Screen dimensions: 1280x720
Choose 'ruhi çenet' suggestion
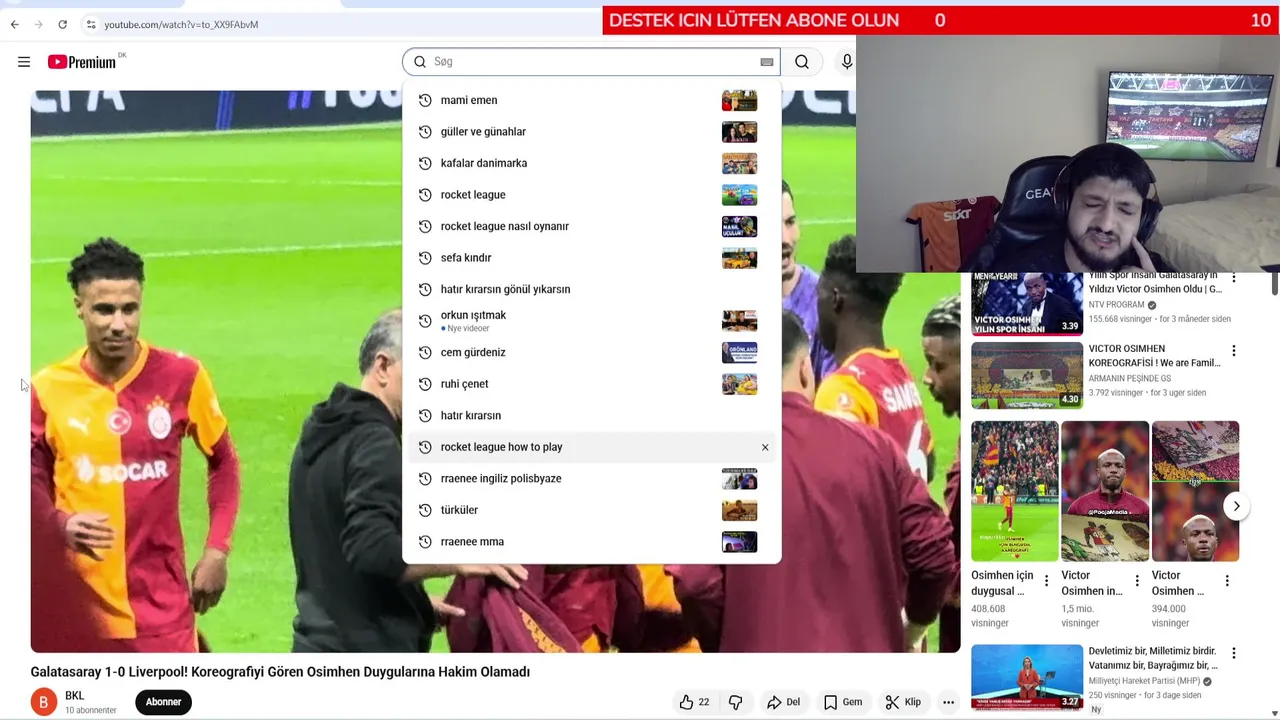tap(591, 384)
